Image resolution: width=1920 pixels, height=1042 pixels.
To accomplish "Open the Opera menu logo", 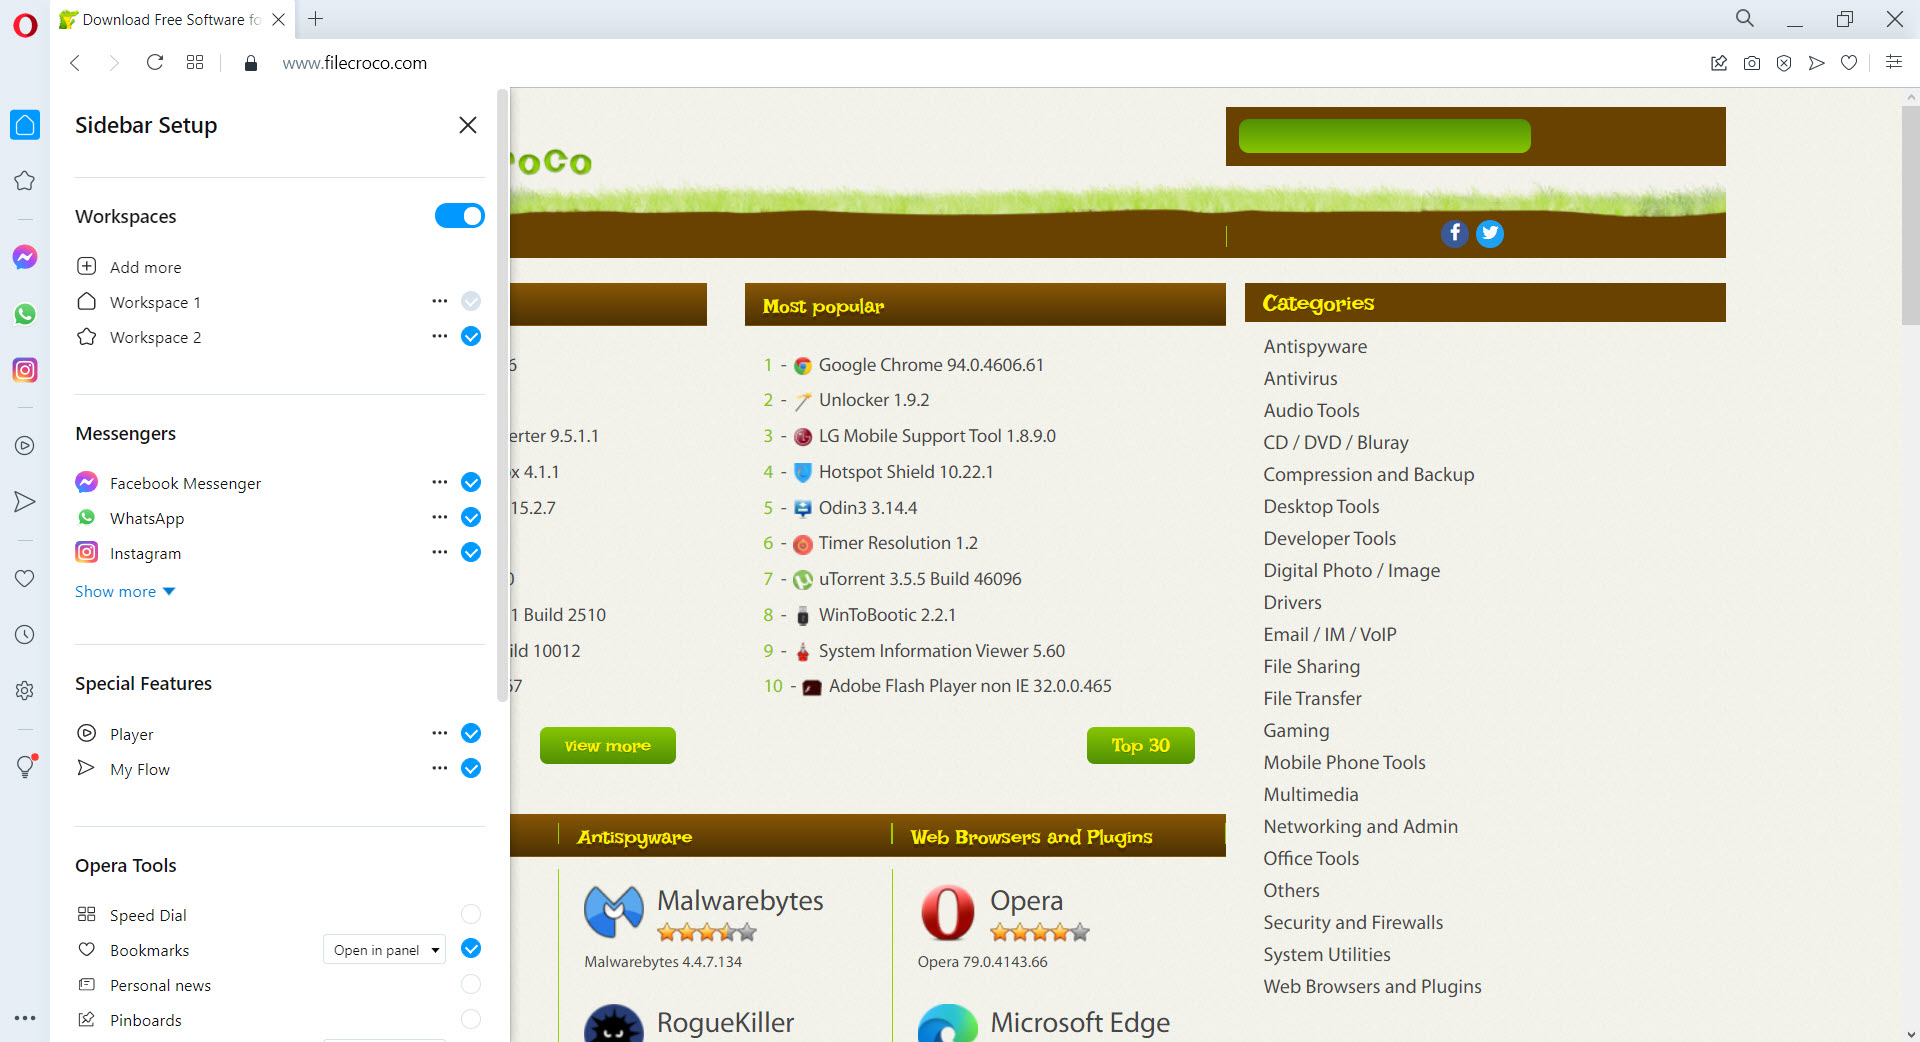I will tap(25, 25).
